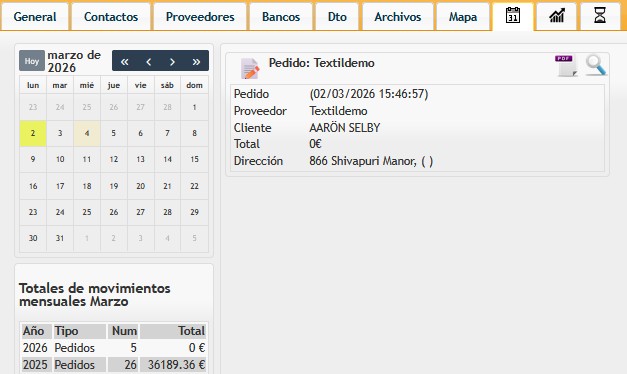
Task: Click the address '866 Shivapuri Manor, ( )'
Action: pyautogui.click(x=371, y=161)
